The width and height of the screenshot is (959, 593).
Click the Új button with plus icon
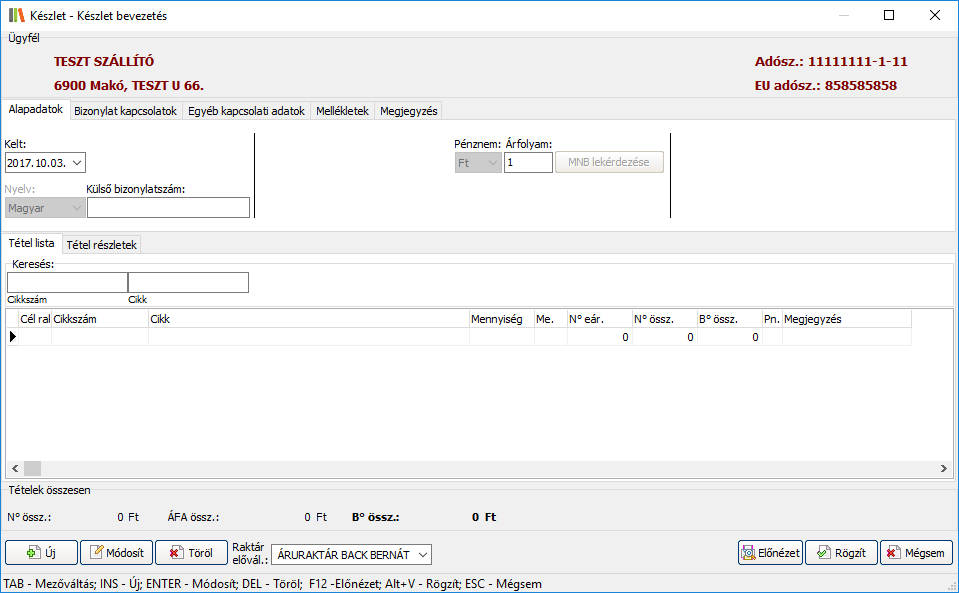tap(41, 553)
